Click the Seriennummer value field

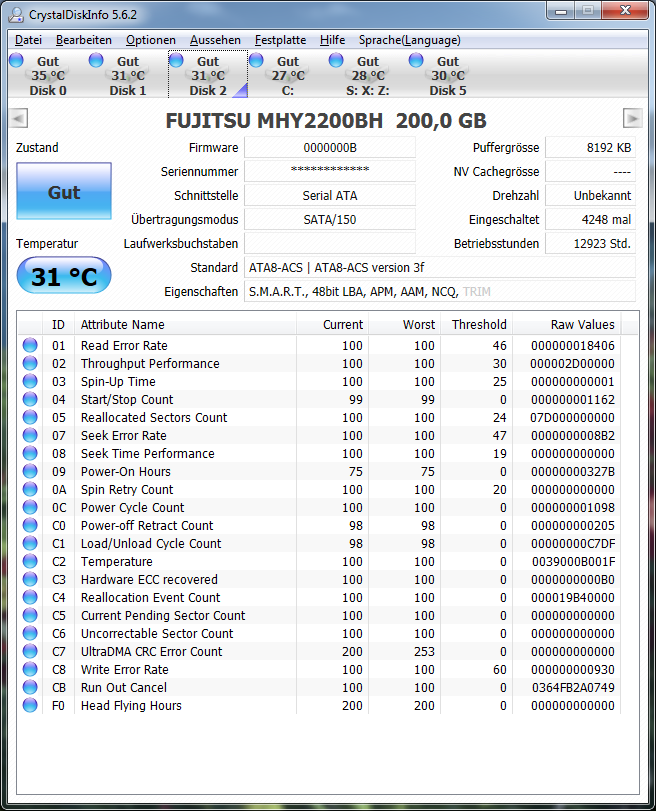coord(330,171)
